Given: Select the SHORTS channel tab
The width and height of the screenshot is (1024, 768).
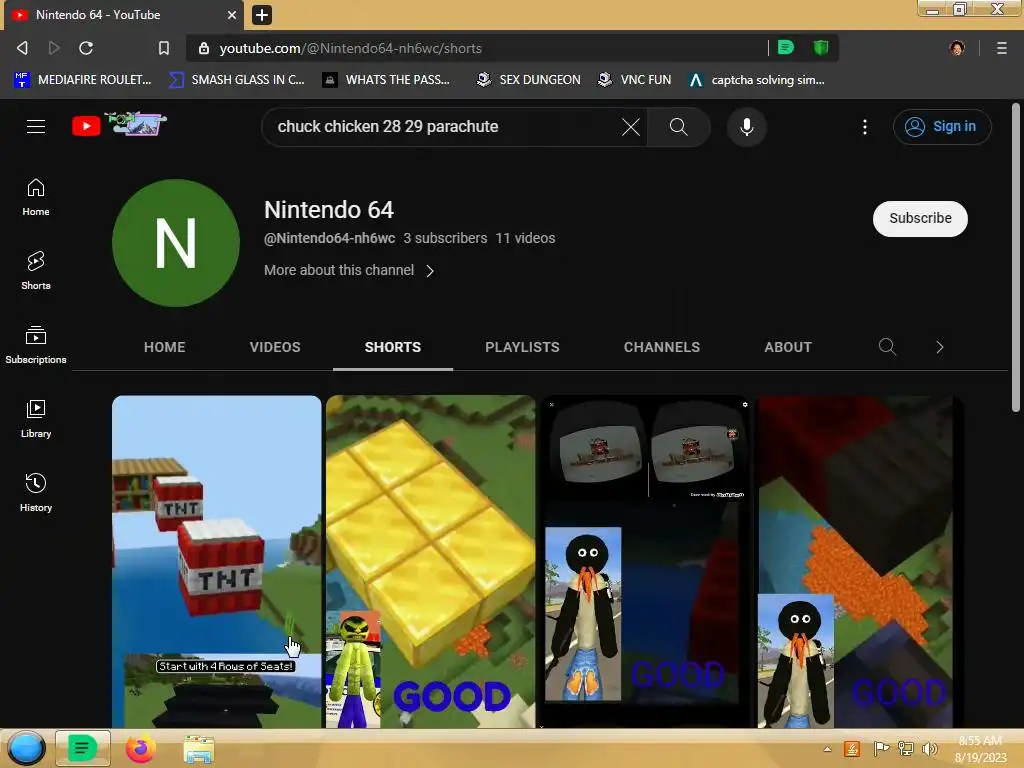Looking at the screenshot, I should click(x=392, y=347).
